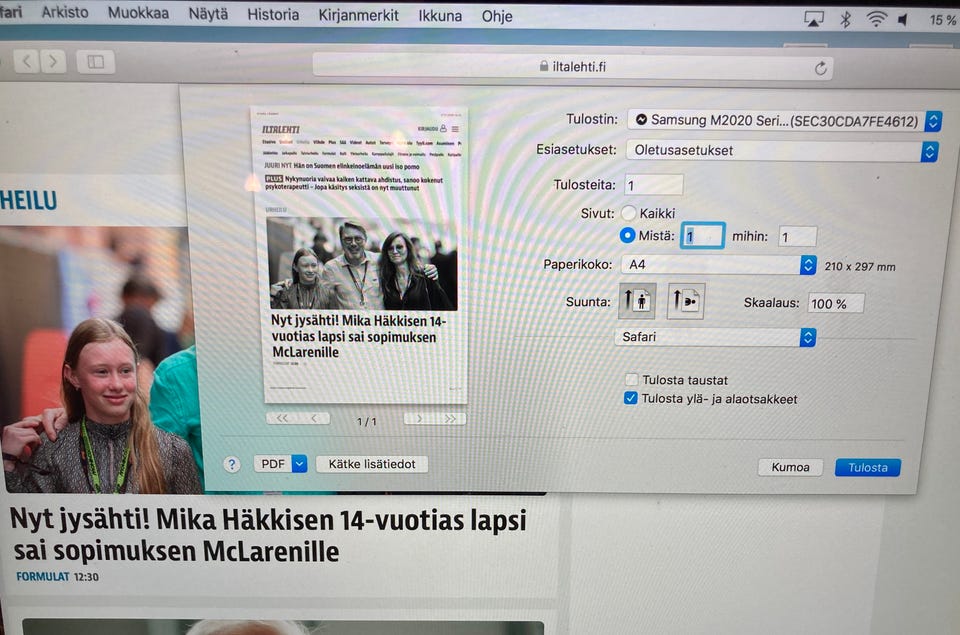
Task: Click the 1 / 1 page counter text
Action: [367, 421]
